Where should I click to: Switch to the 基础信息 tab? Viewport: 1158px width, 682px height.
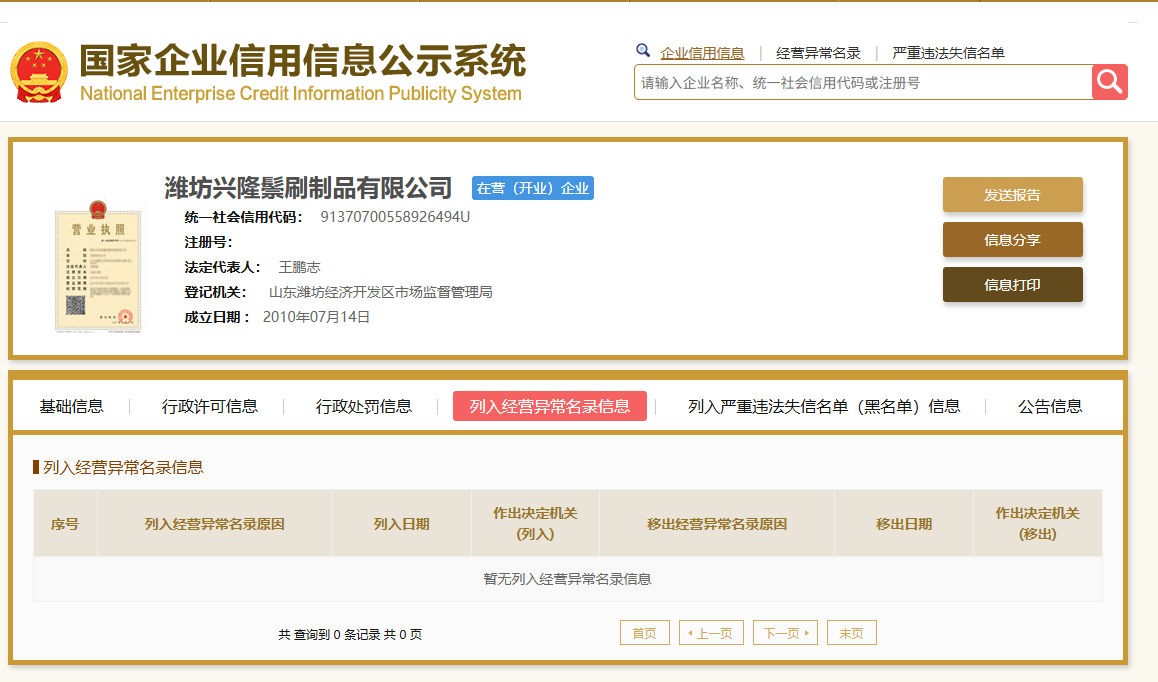click(72, 406)
